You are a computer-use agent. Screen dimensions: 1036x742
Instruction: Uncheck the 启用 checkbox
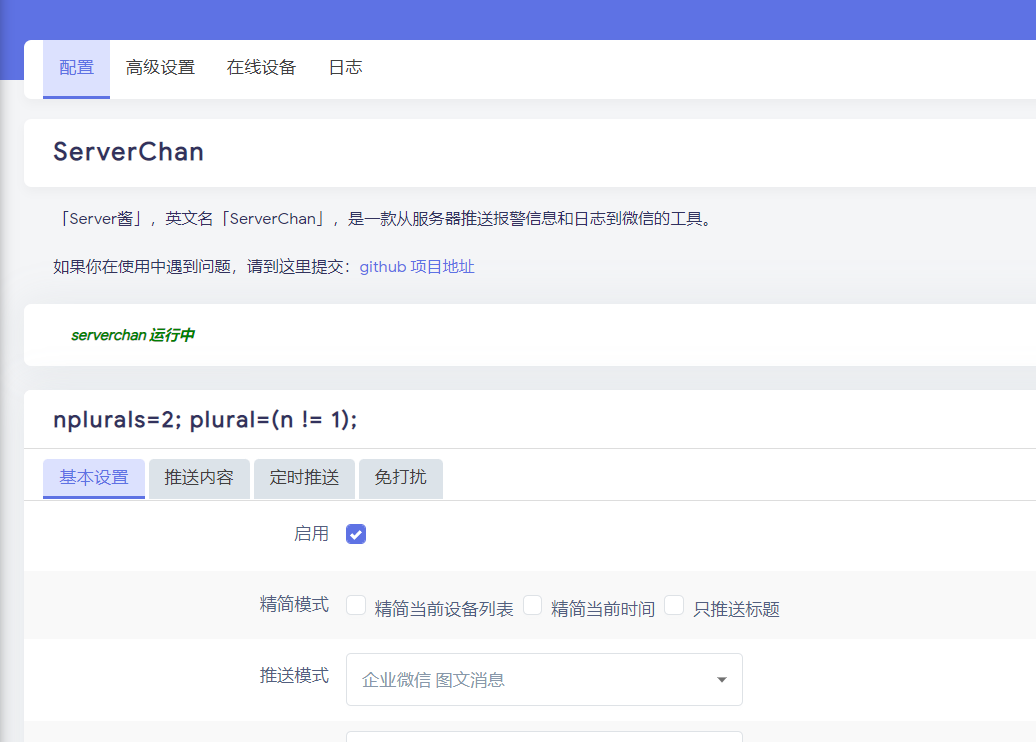tap(356, 534)
